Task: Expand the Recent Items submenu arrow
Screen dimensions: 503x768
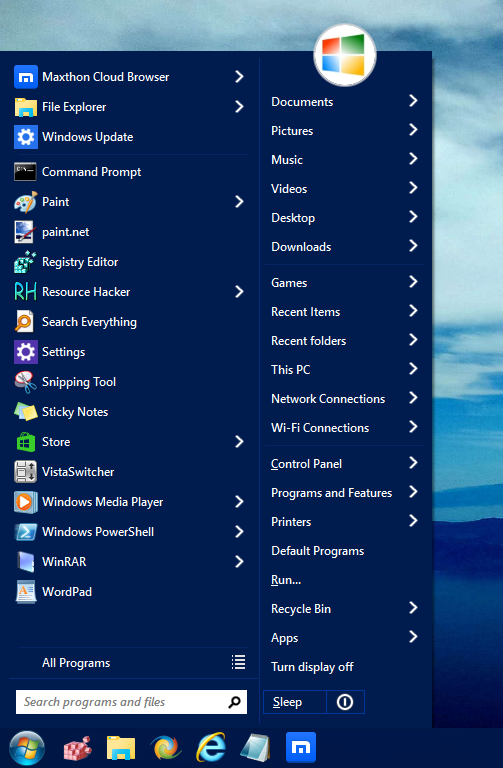Action: pyautogui.click(x=413, y=311)
